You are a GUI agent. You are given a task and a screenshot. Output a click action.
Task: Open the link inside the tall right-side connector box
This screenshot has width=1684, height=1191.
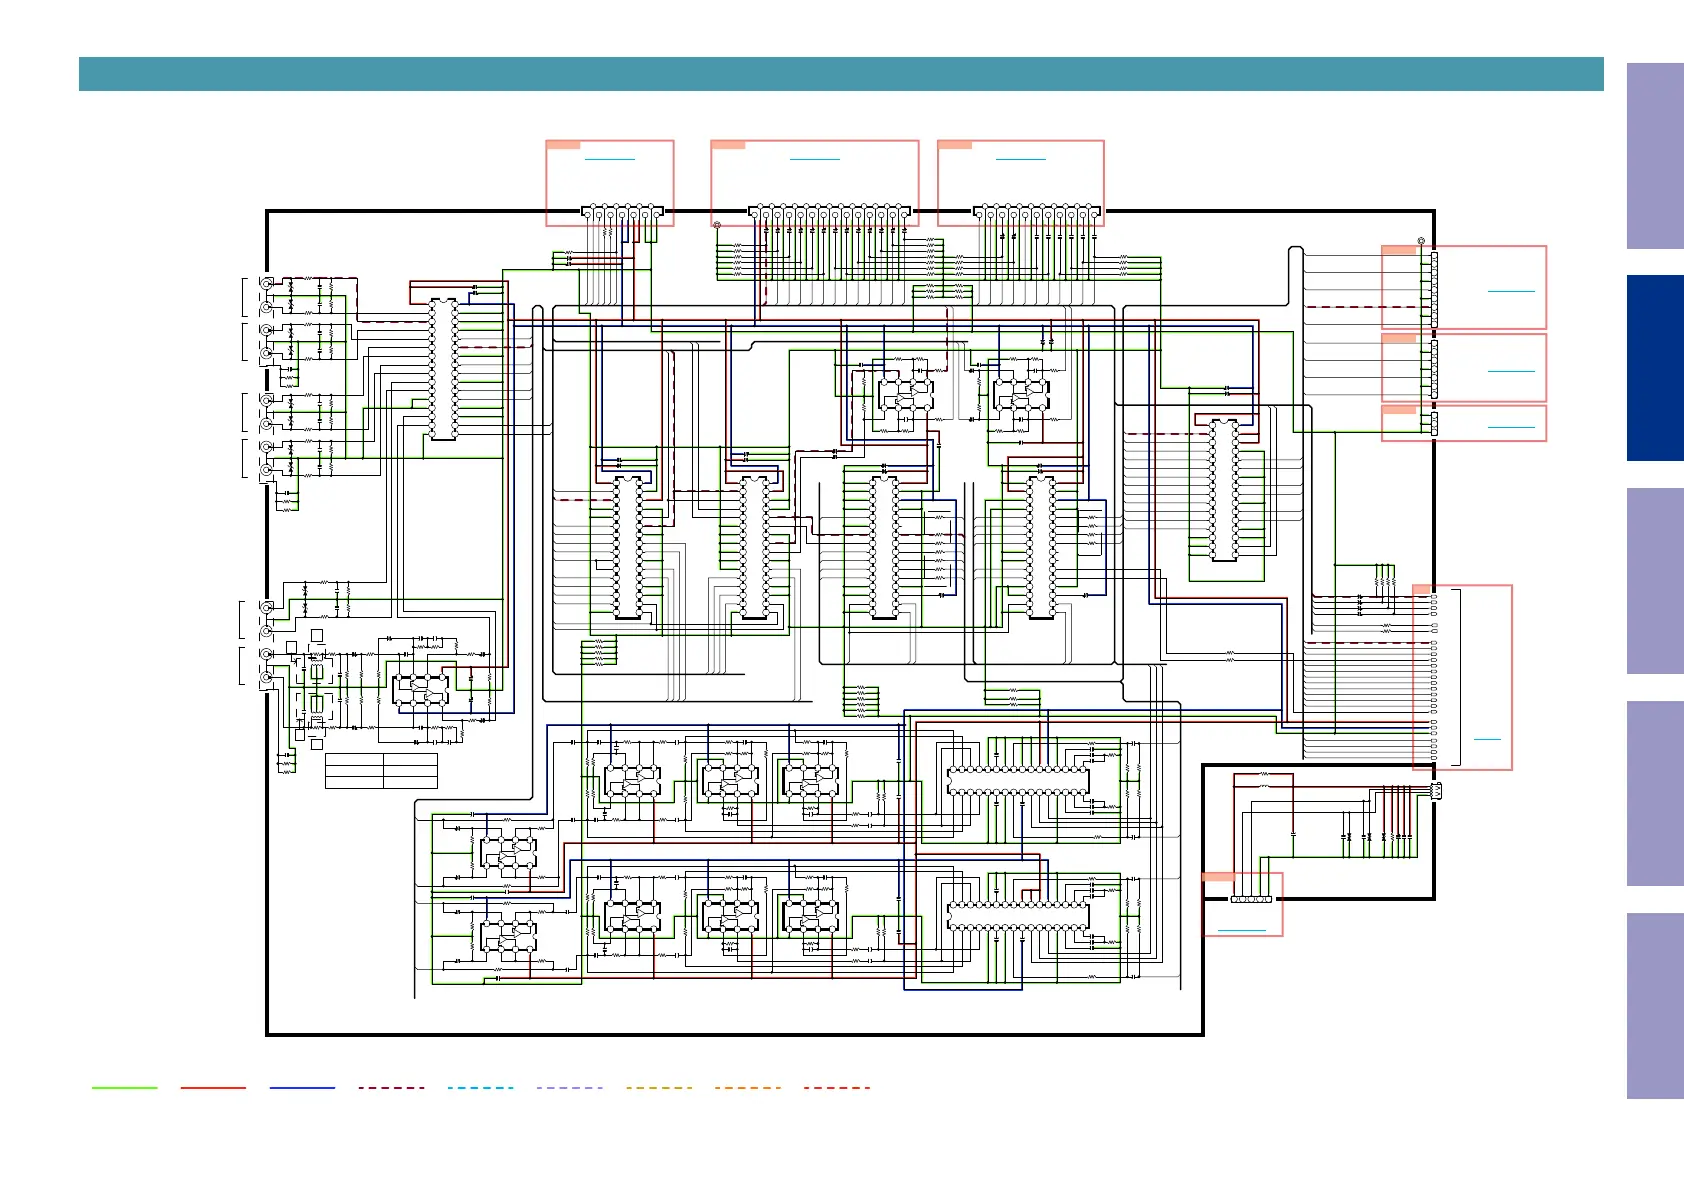point(1488,738)
